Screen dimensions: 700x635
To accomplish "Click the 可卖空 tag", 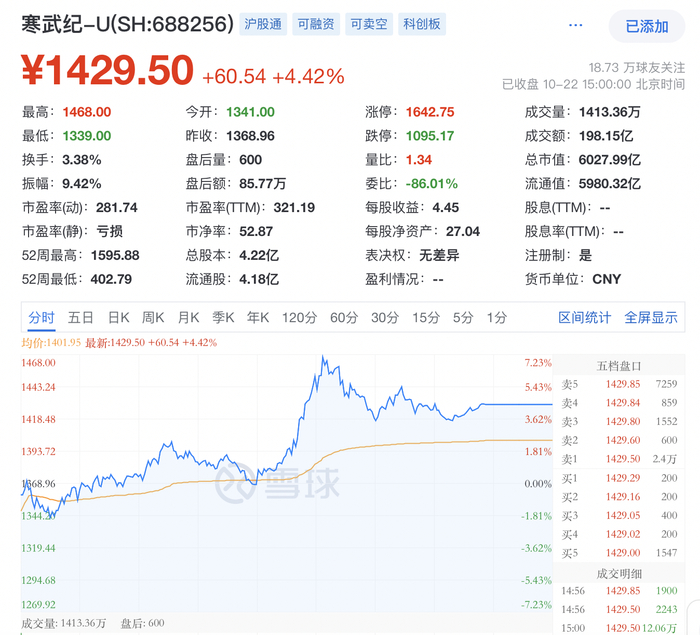I will click(369, 24).
